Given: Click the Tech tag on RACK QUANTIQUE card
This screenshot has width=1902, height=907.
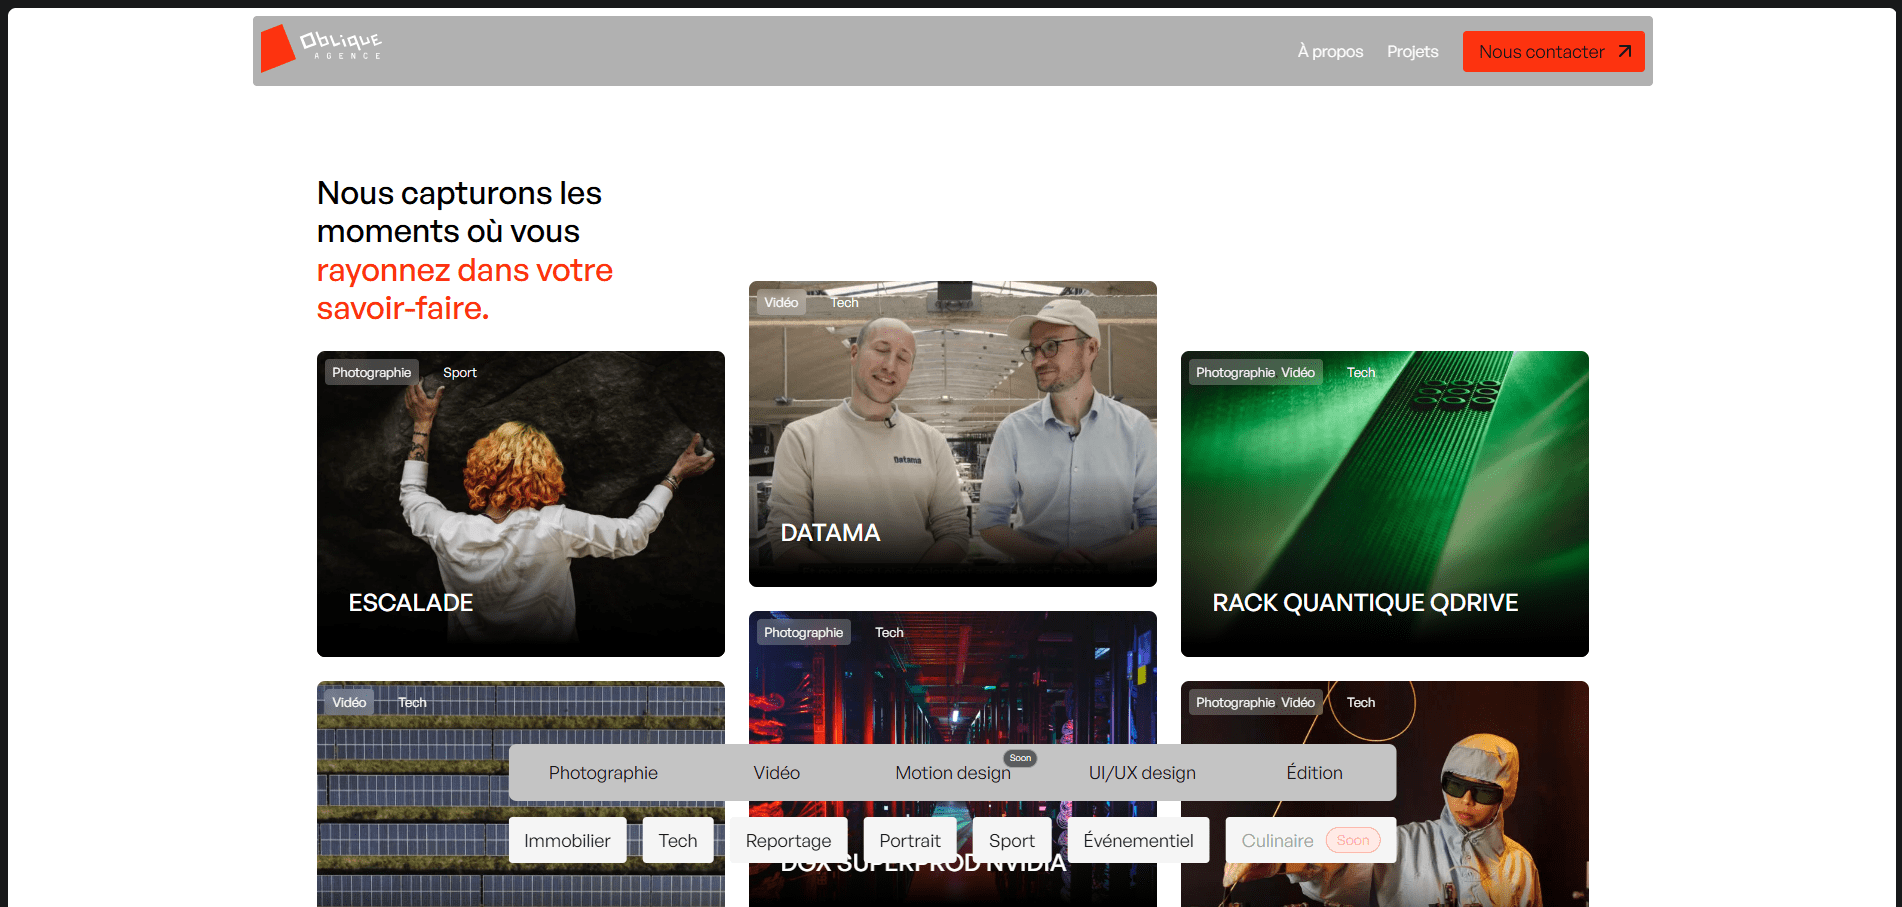Looking at the screenshot, I should pyautogui.click(x=1361, y=373).
